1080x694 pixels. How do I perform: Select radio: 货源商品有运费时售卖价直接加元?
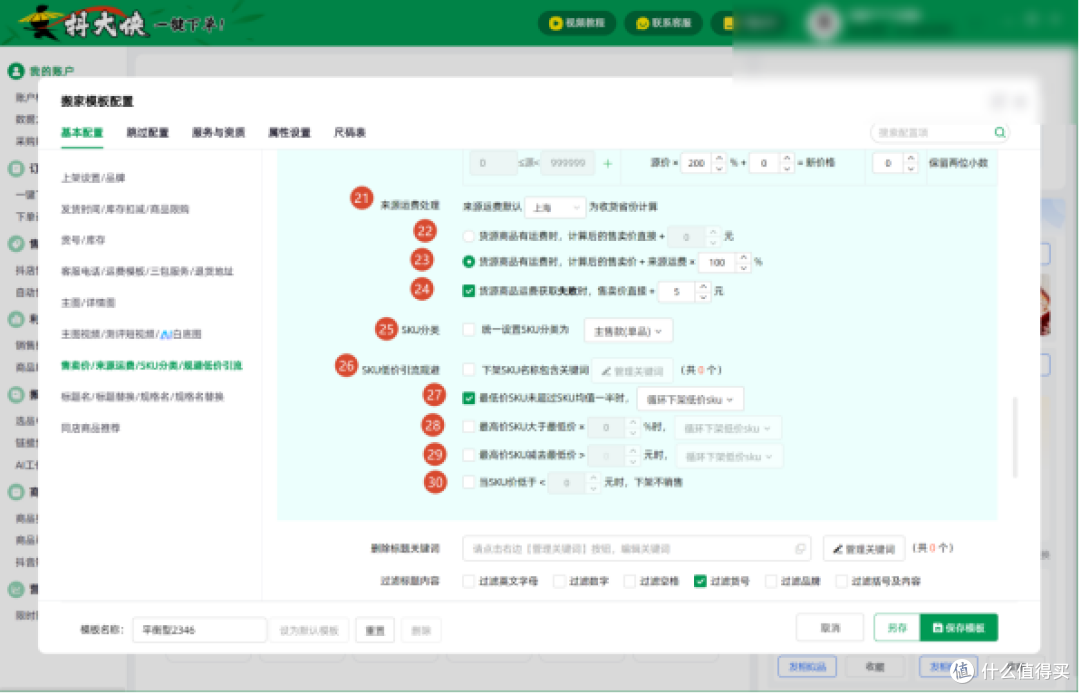[x=468, y=236]
